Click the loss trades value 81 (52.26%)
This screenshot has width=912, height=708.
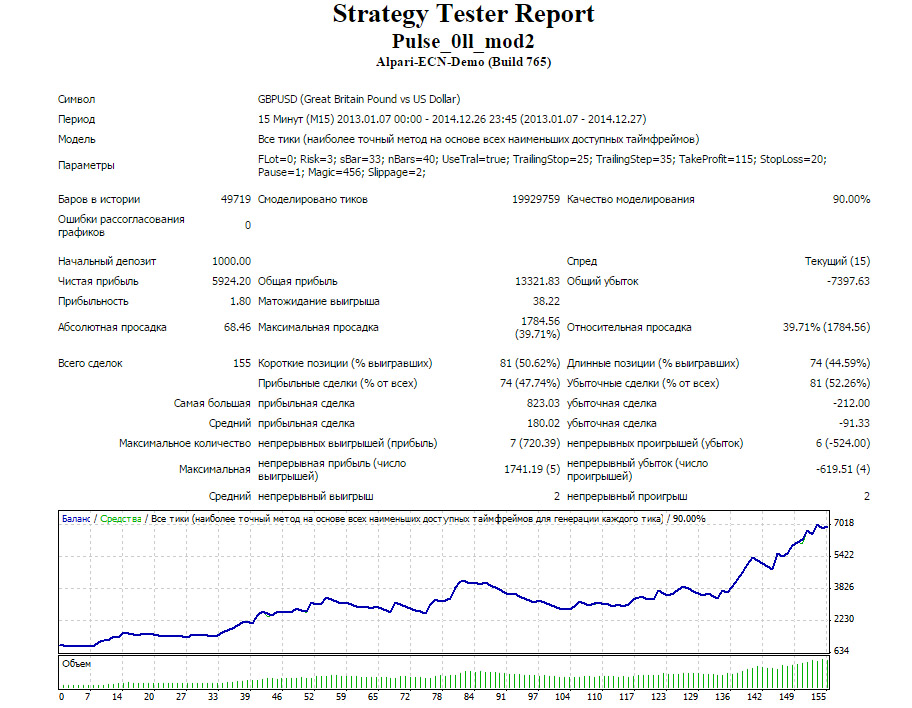840,383
